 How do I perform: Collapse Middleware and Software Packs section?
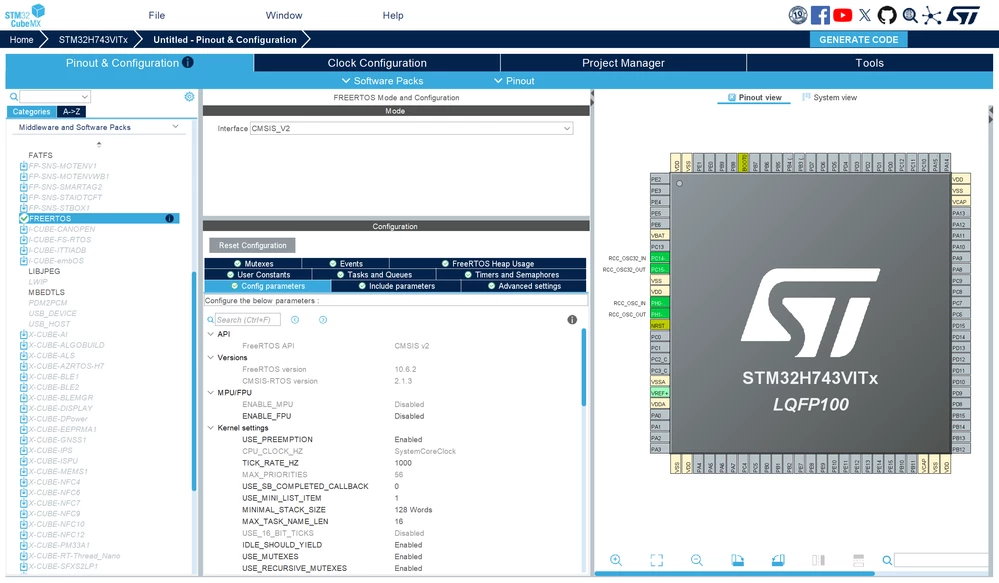click(x=175, y=127)
